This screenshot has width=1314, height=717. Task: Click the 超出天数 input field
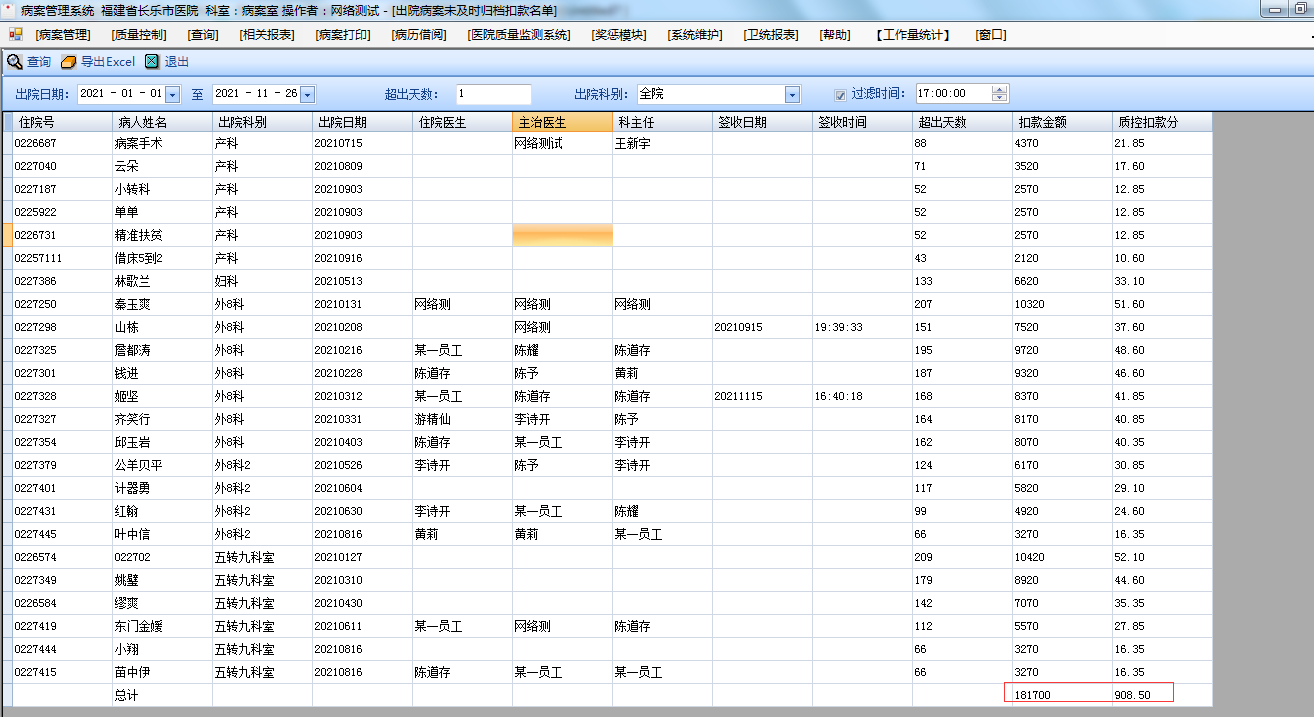click(494, 94)
